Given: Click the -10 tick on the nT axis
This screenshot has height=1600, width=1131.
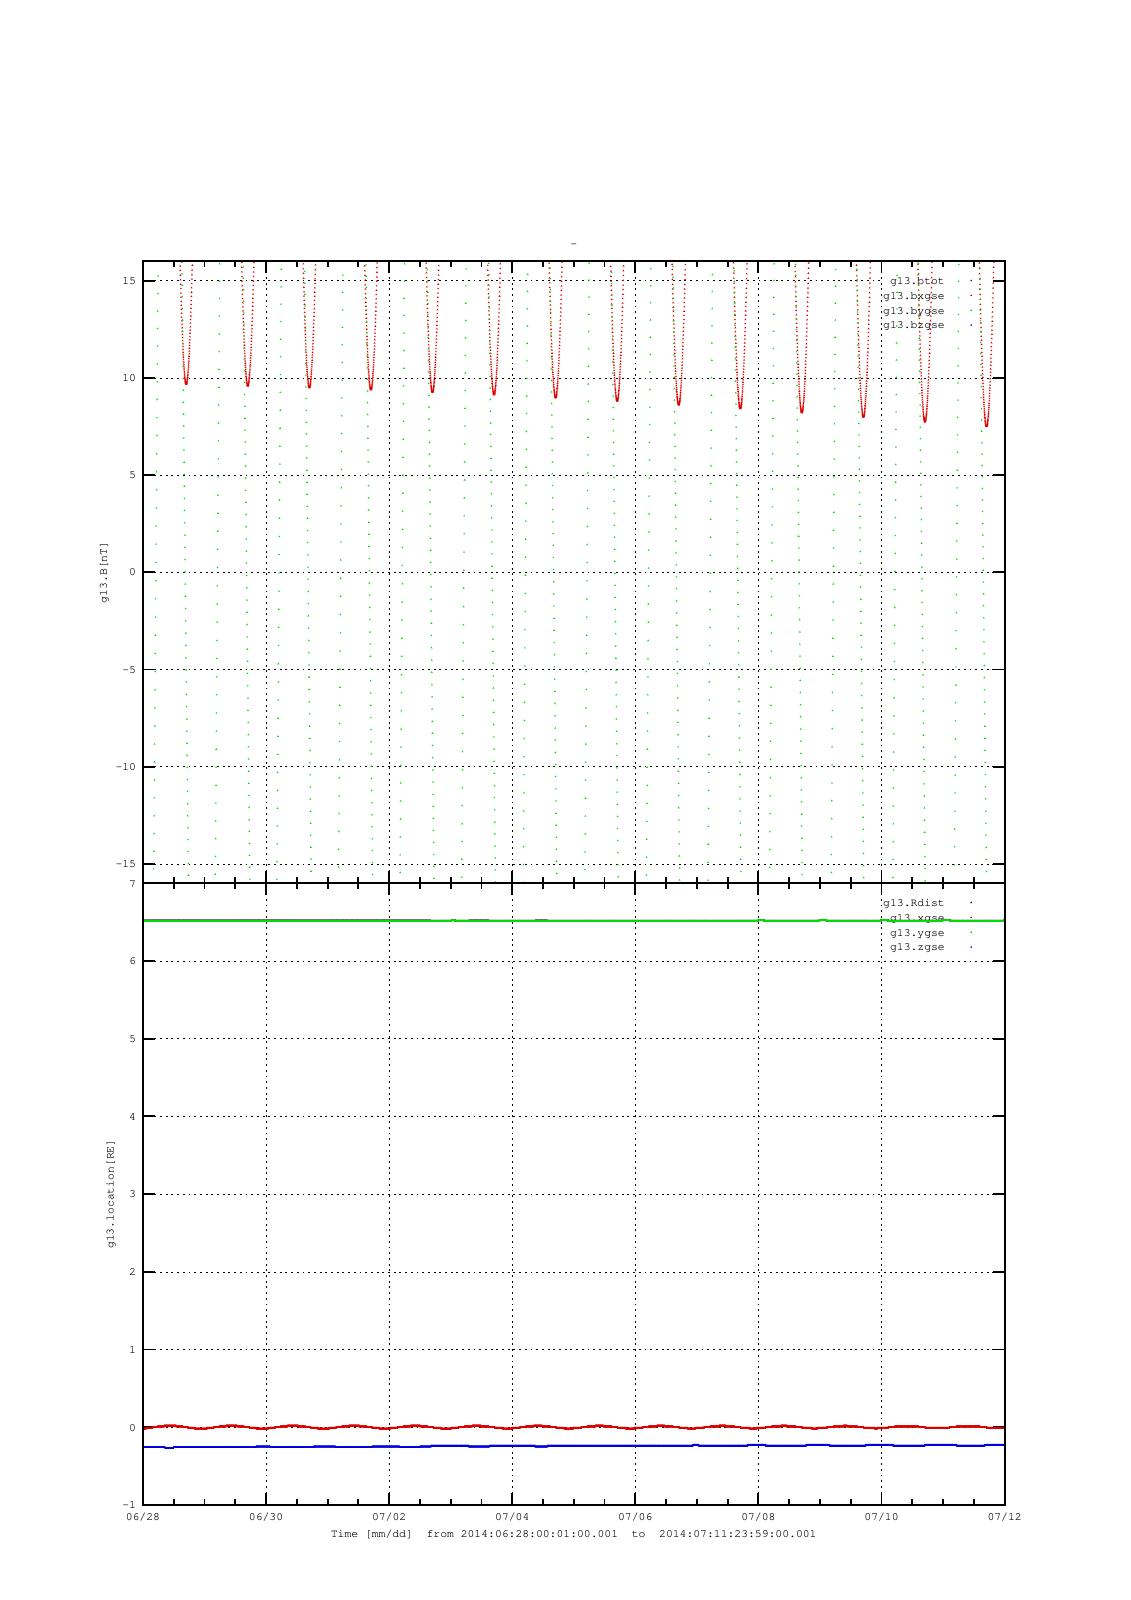Looking at the screenshot, I should coord(126,767).
